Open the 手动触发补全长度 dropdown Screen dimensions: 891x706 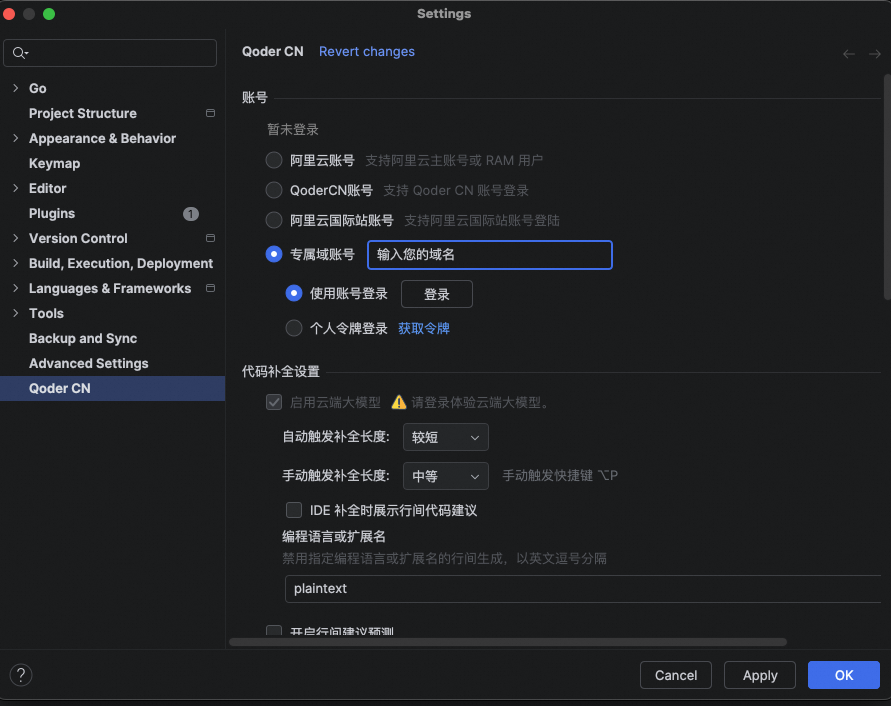tap(446, 476)
